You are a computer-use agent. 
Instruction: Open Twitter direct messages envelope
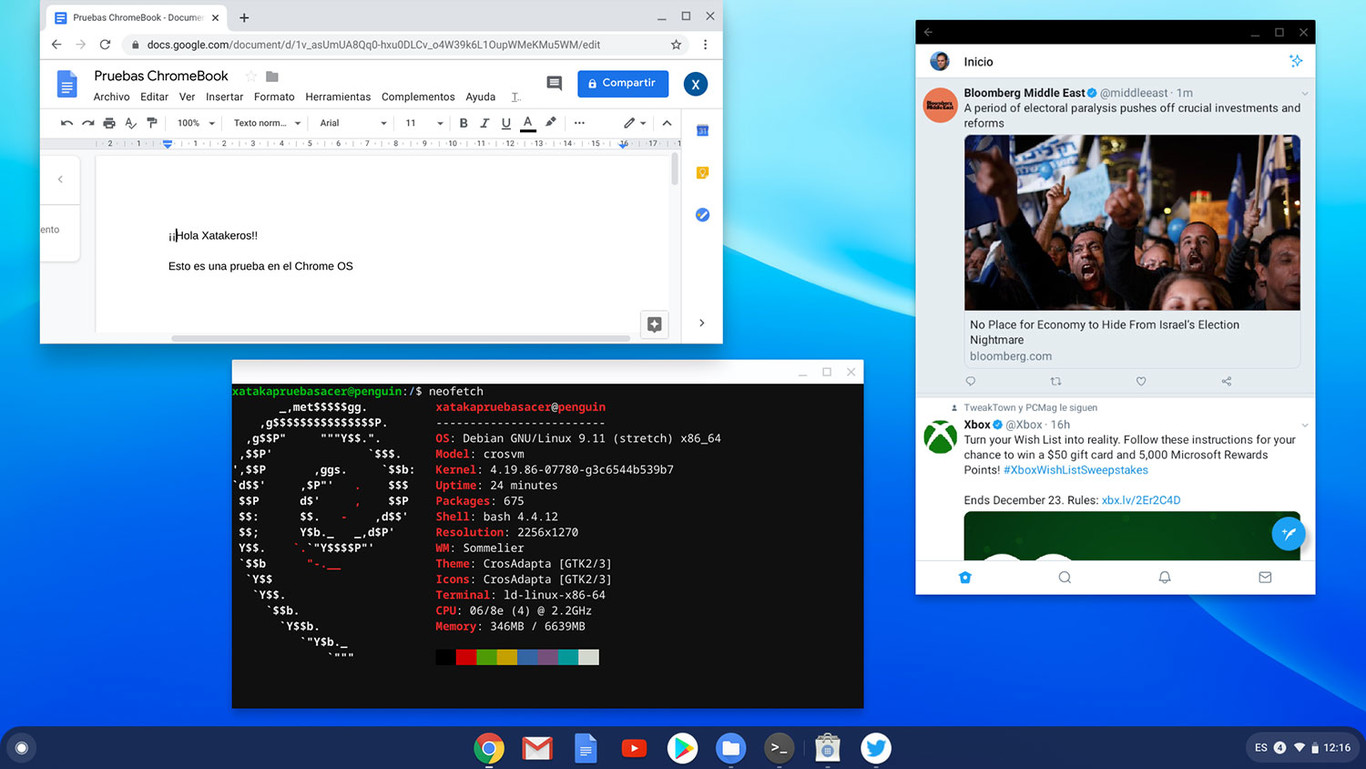coord(1264,577)
